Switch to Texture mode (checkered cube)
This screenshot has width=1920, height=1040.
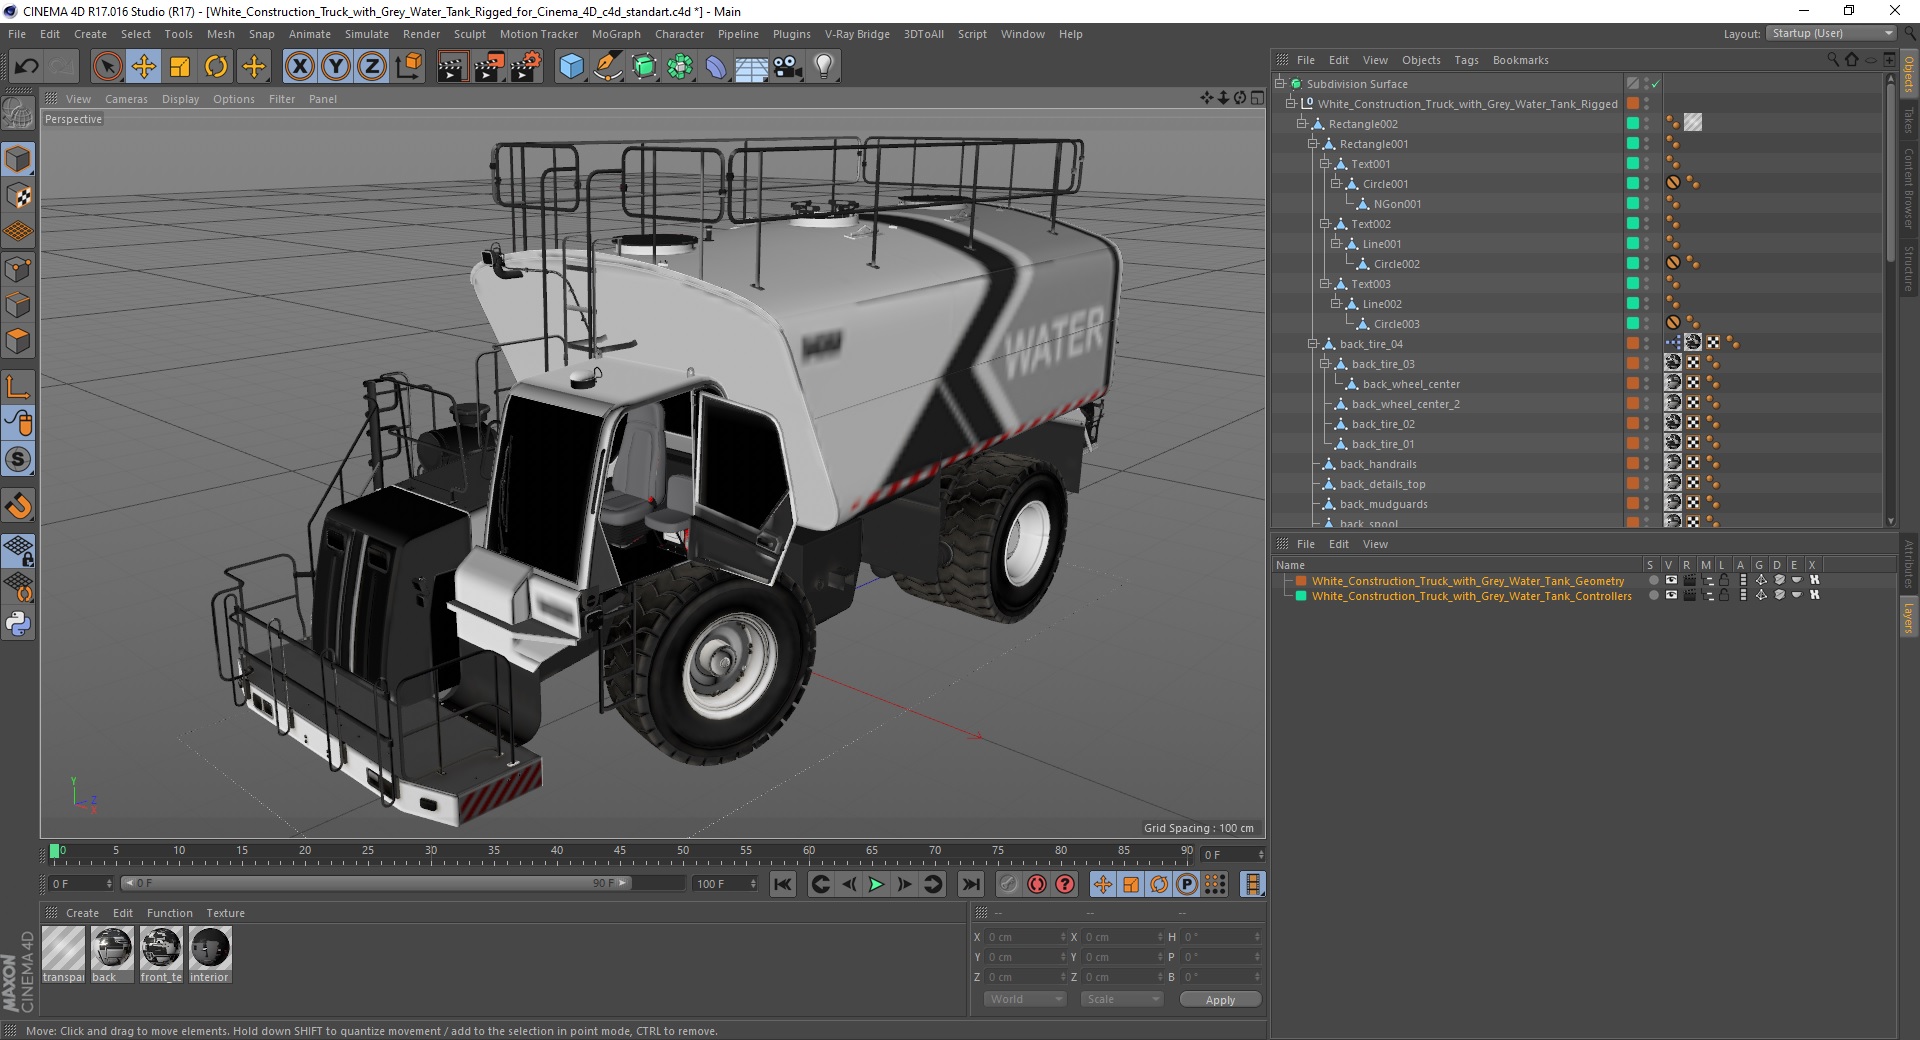[18, 196]
